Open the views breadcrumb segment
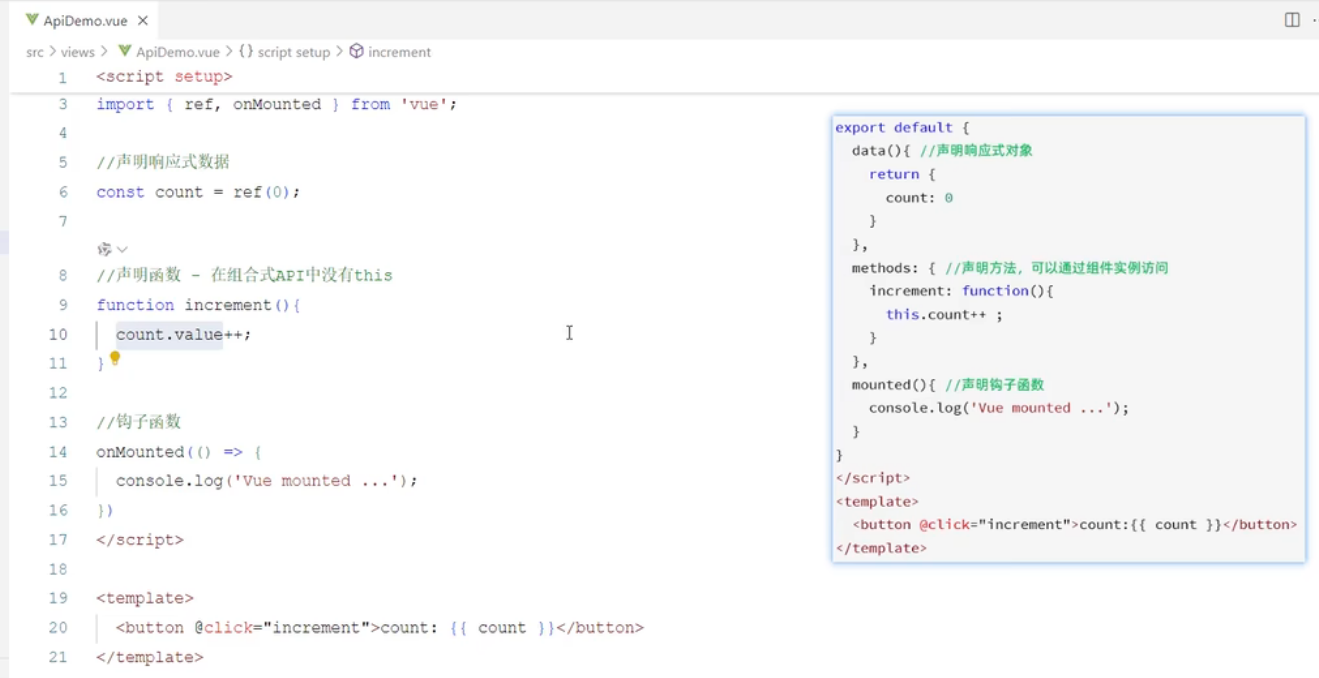1319x678 pixels. [x=77, y=52]
